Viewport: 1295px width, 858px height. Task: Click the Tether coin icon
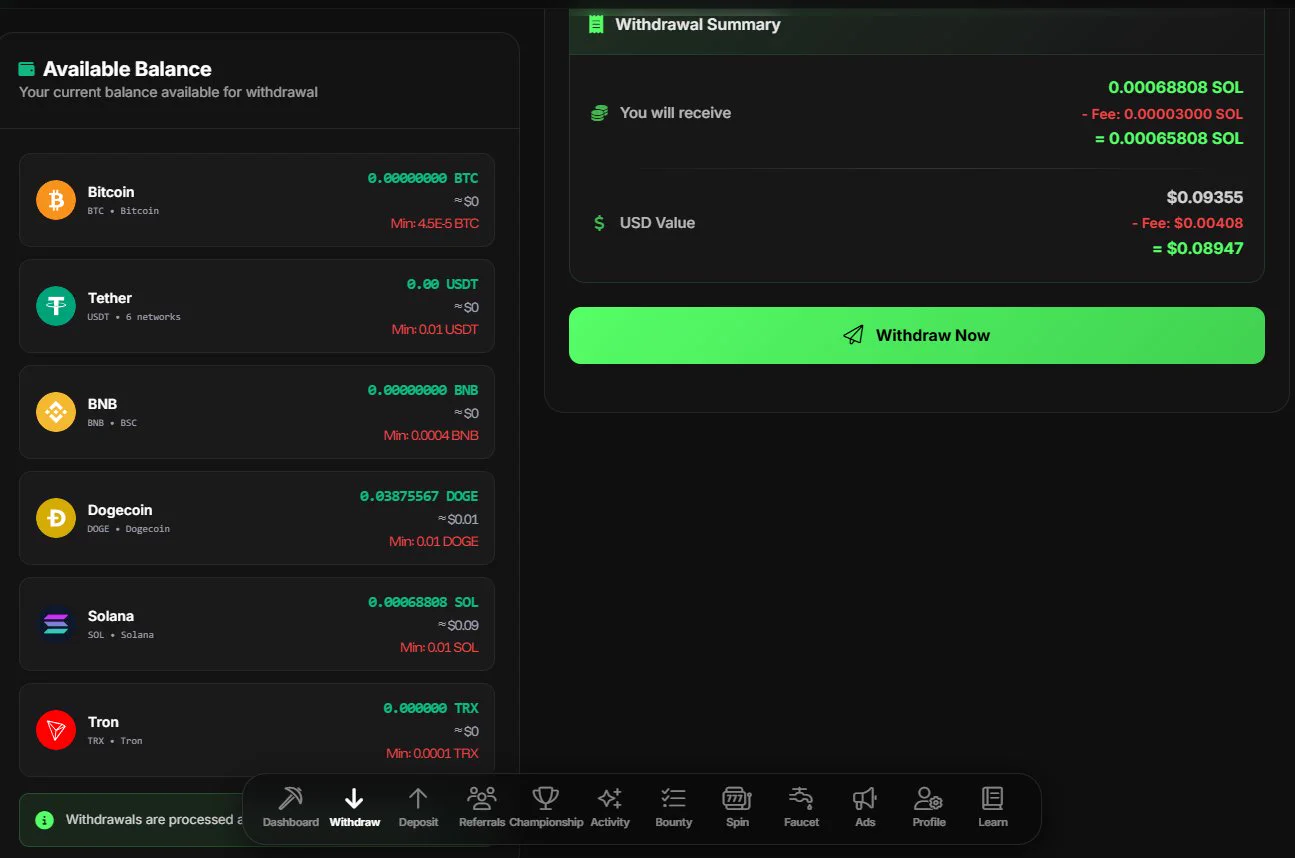pyautogui.click(x=56, y=306)
